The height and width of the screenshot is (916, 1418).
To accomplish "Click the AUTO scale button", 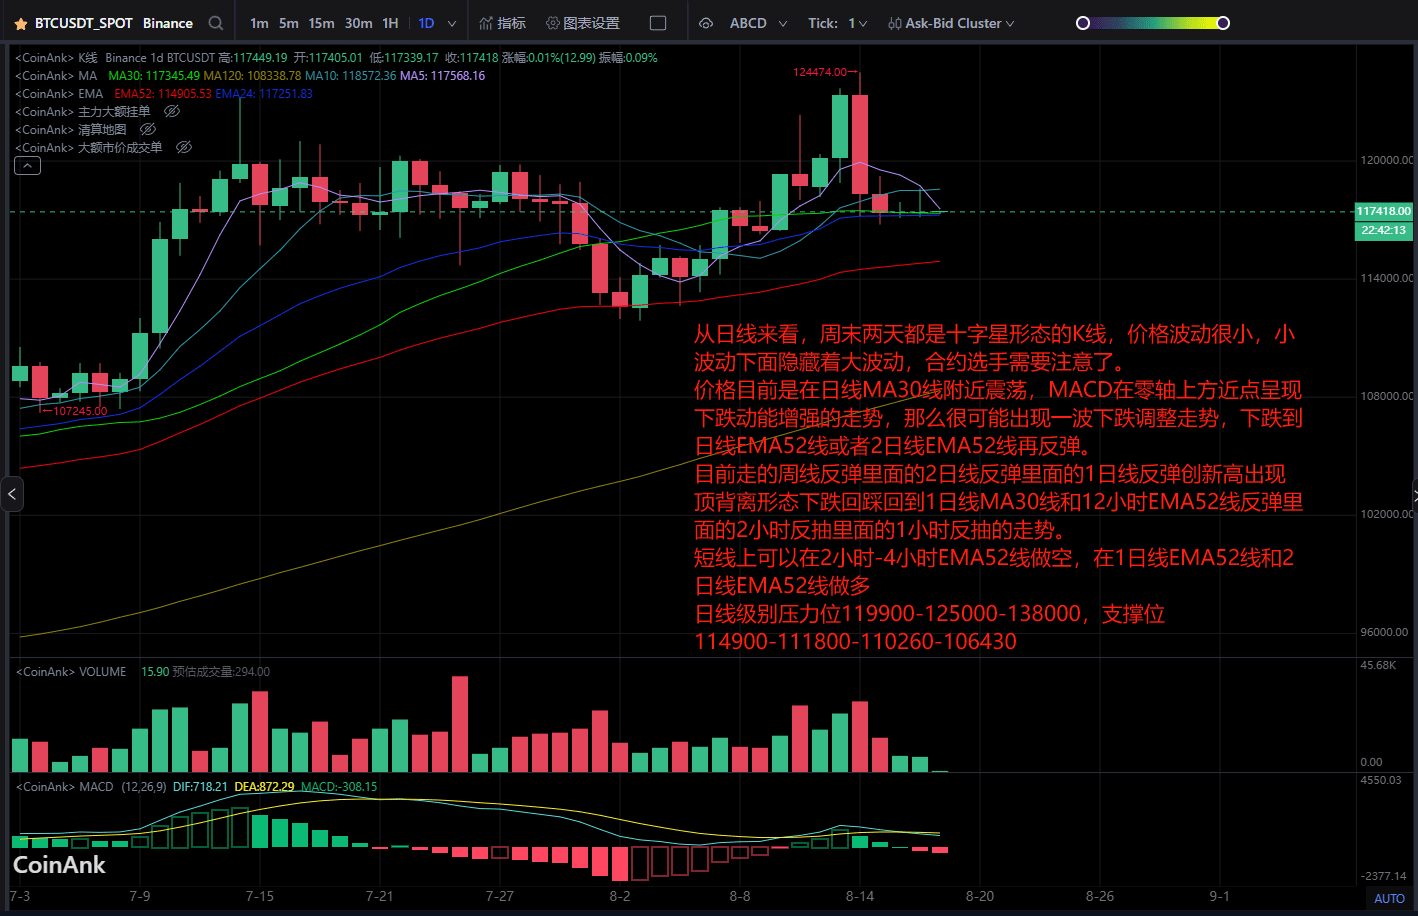I will click(1389, 898).
